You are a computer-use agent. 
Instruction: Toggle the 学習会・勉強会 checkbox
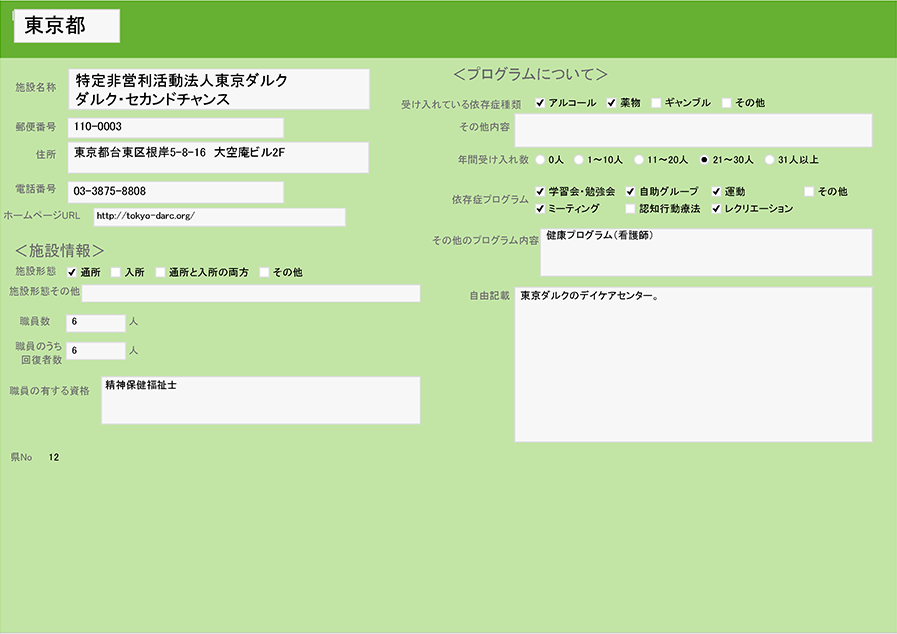(x=540, y=191)
